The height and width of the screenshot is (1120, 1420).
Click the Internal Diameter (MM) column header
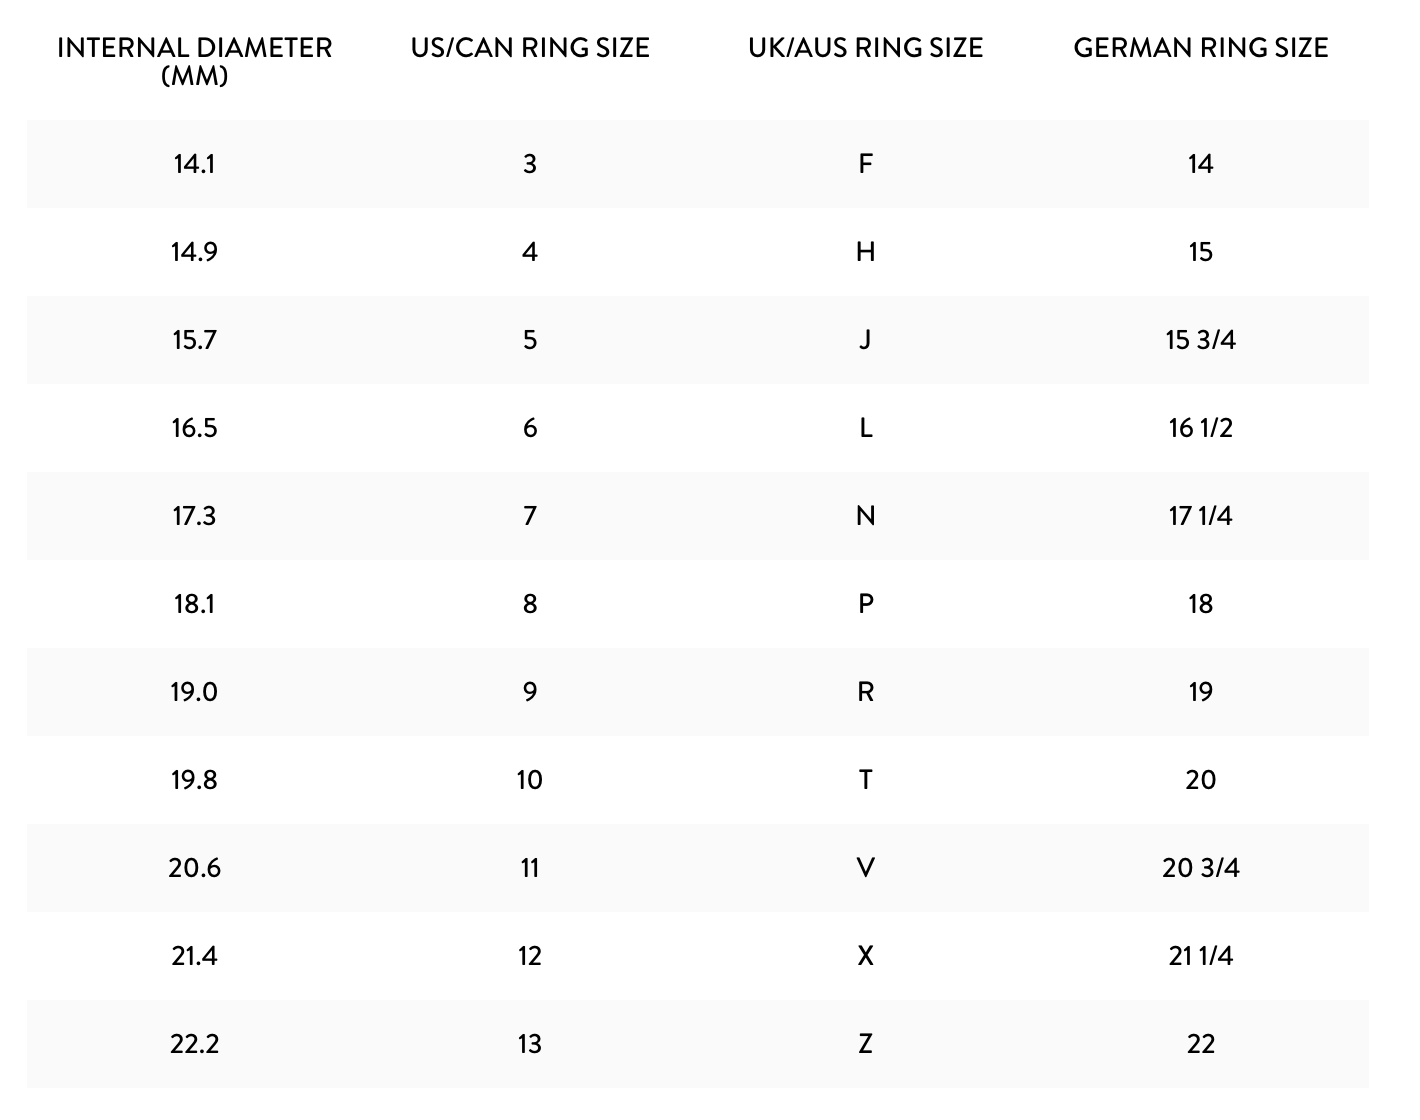[194, 61]
